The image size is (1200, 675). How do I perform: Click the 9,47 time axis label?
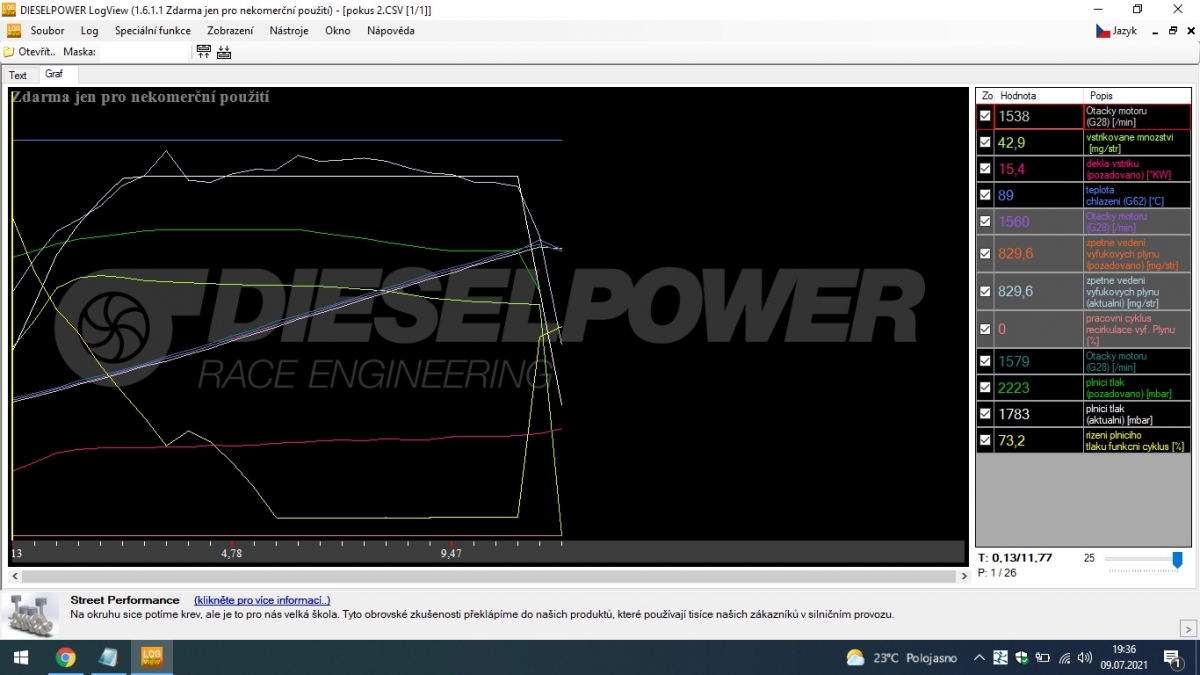[451, 553]
